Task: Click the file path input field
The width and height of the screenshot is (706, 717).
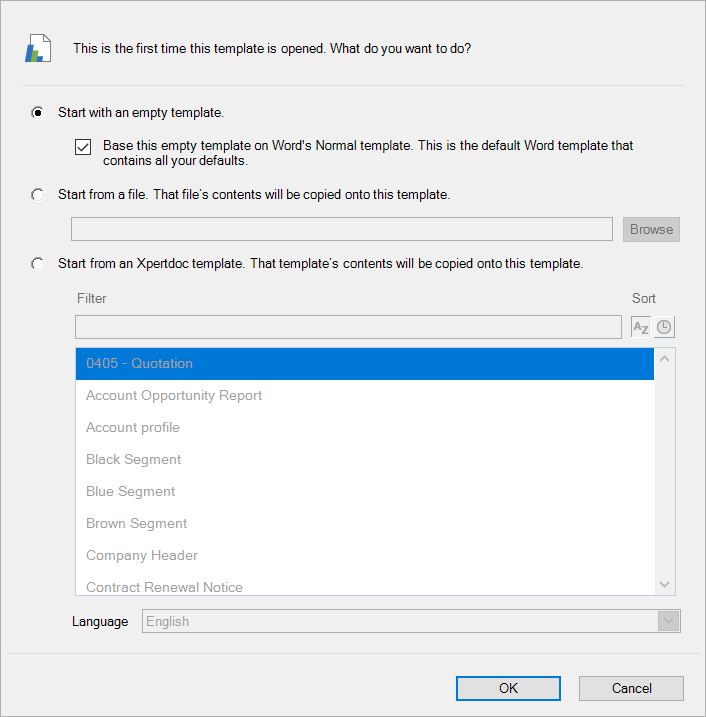Action: point(342,229)
